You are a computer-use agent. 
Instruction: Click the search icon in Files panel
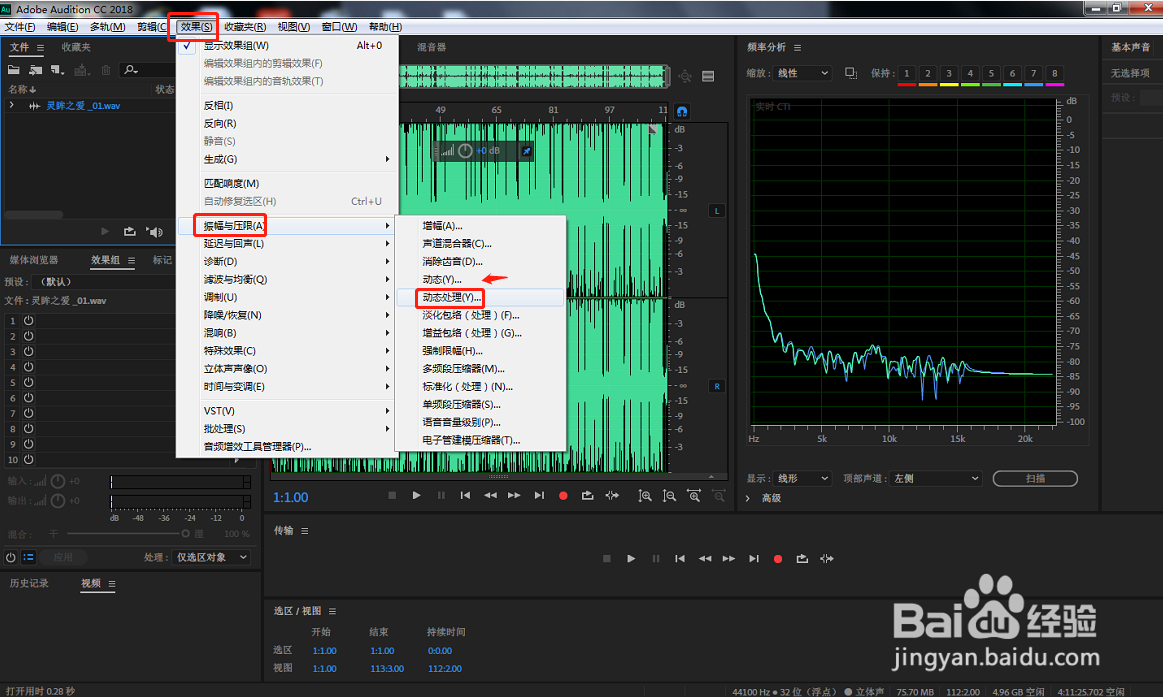(x=131, y=70)
